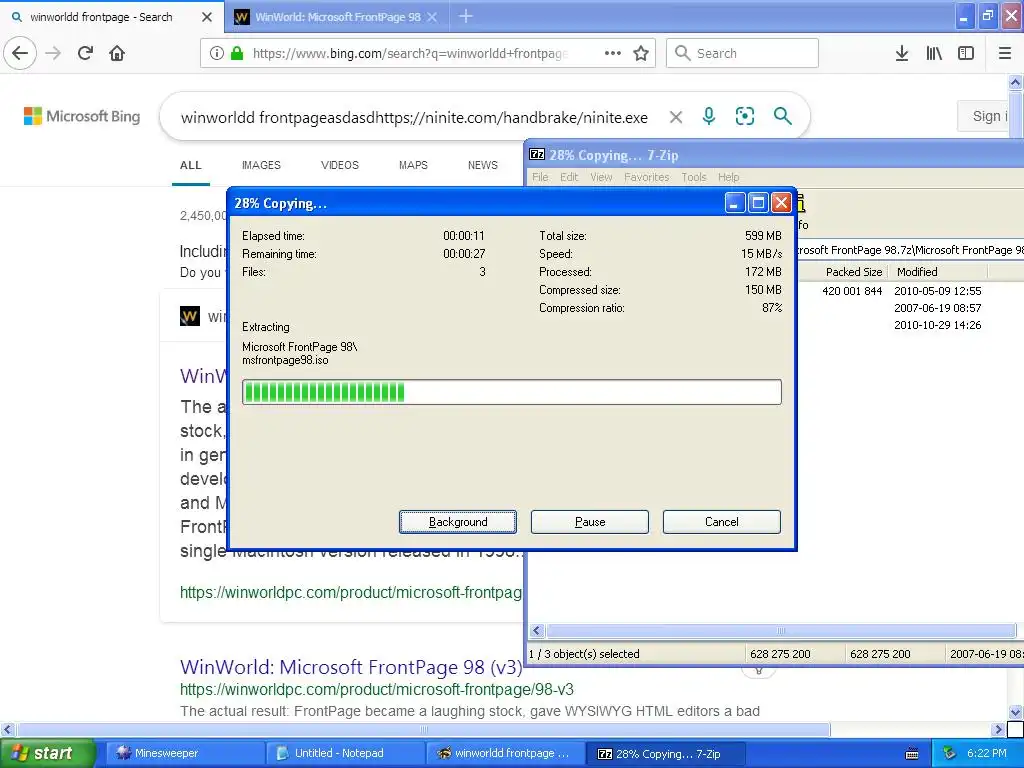Cancel the 7-Zip copying operation

[x=722, y=522]
